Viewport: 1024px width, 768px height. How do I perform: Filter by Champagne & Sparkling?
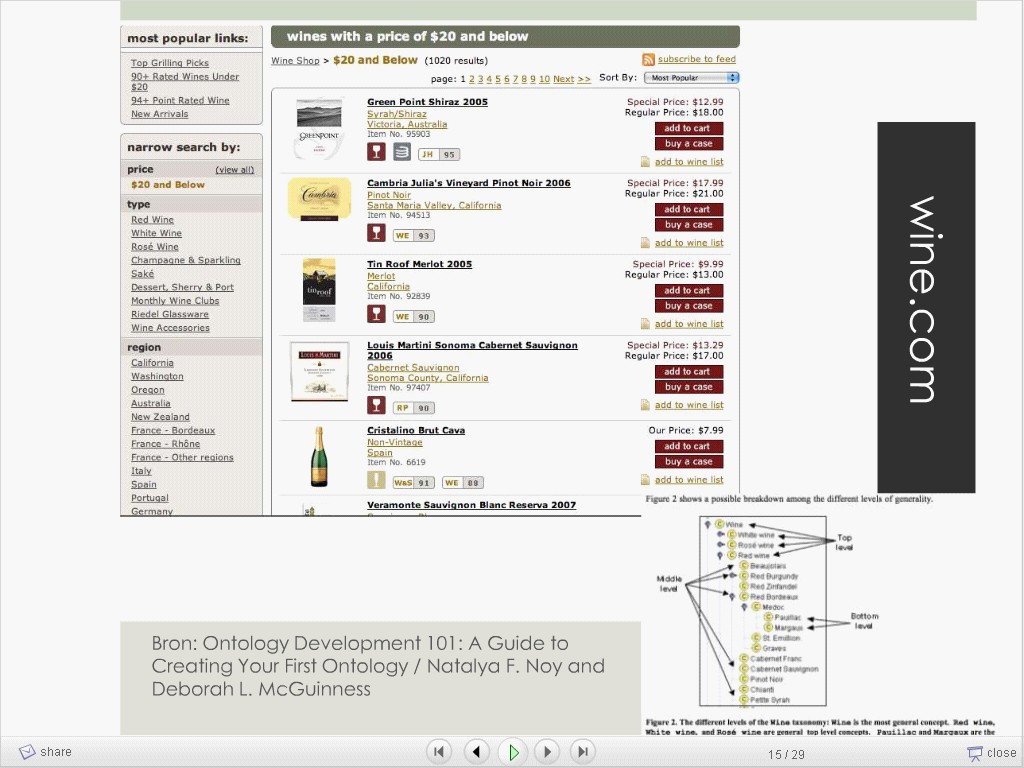[x=185, y=261]
